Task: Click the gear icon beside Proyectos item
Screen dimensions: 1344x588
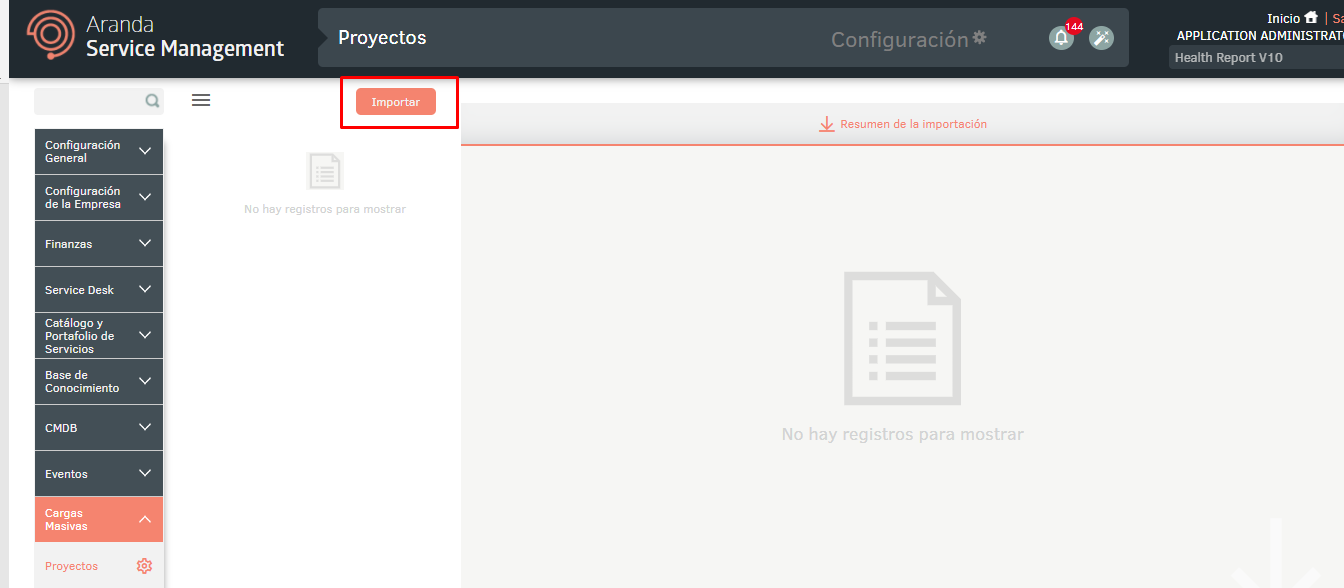Action: coord(144,566)
